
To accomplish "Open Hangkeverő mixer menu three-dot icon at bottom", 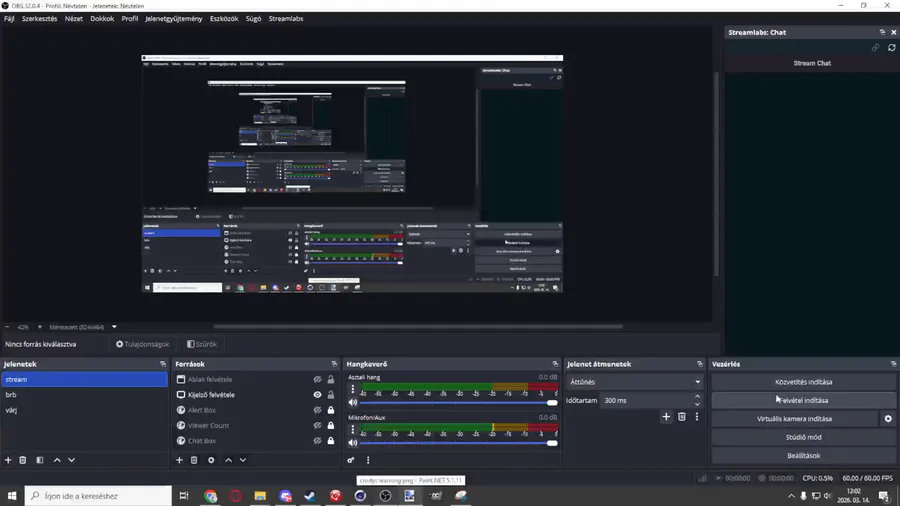I will [x=368, y=460].
